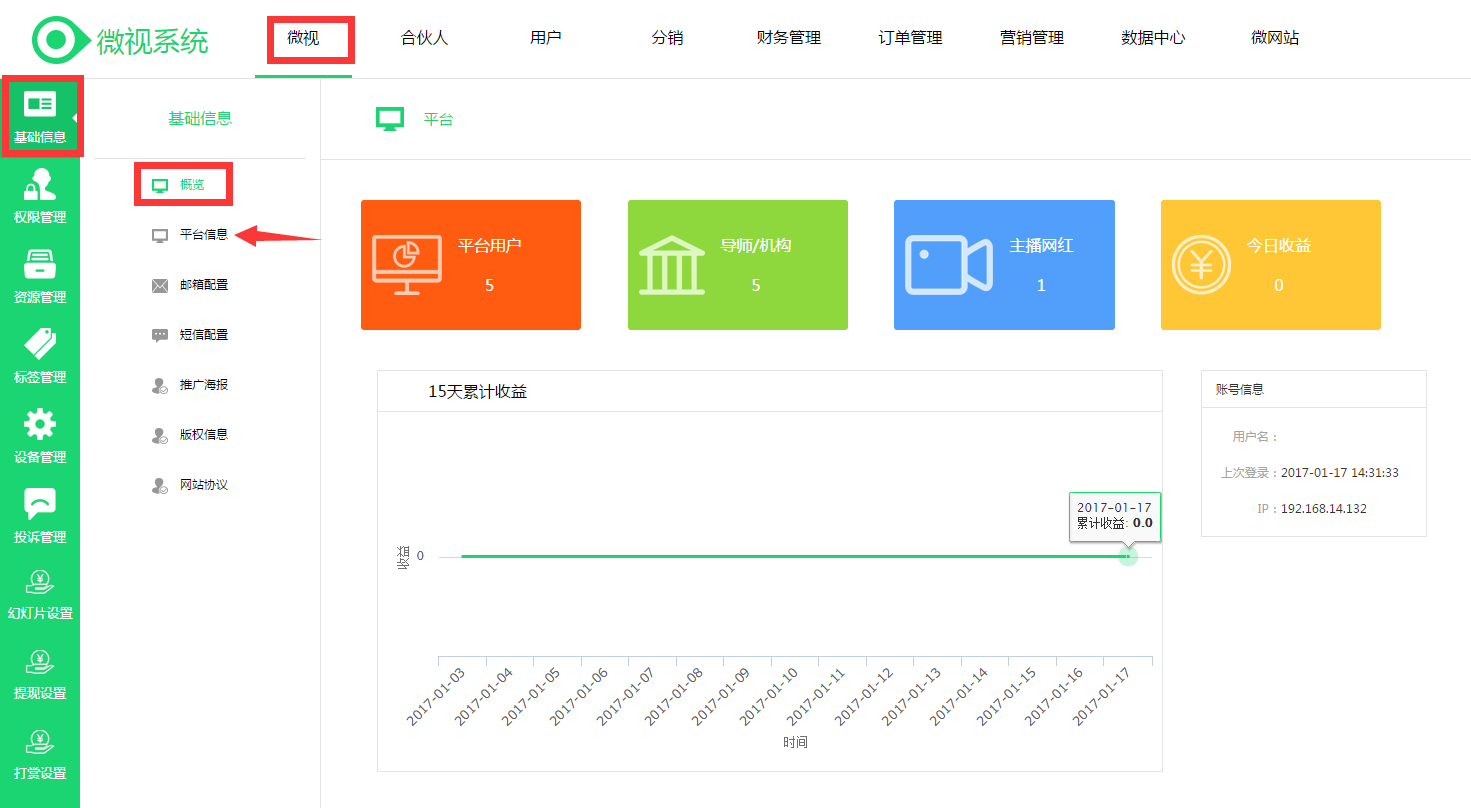
Task: Click the user icon beside 版权信息
Action: [160, 436]
